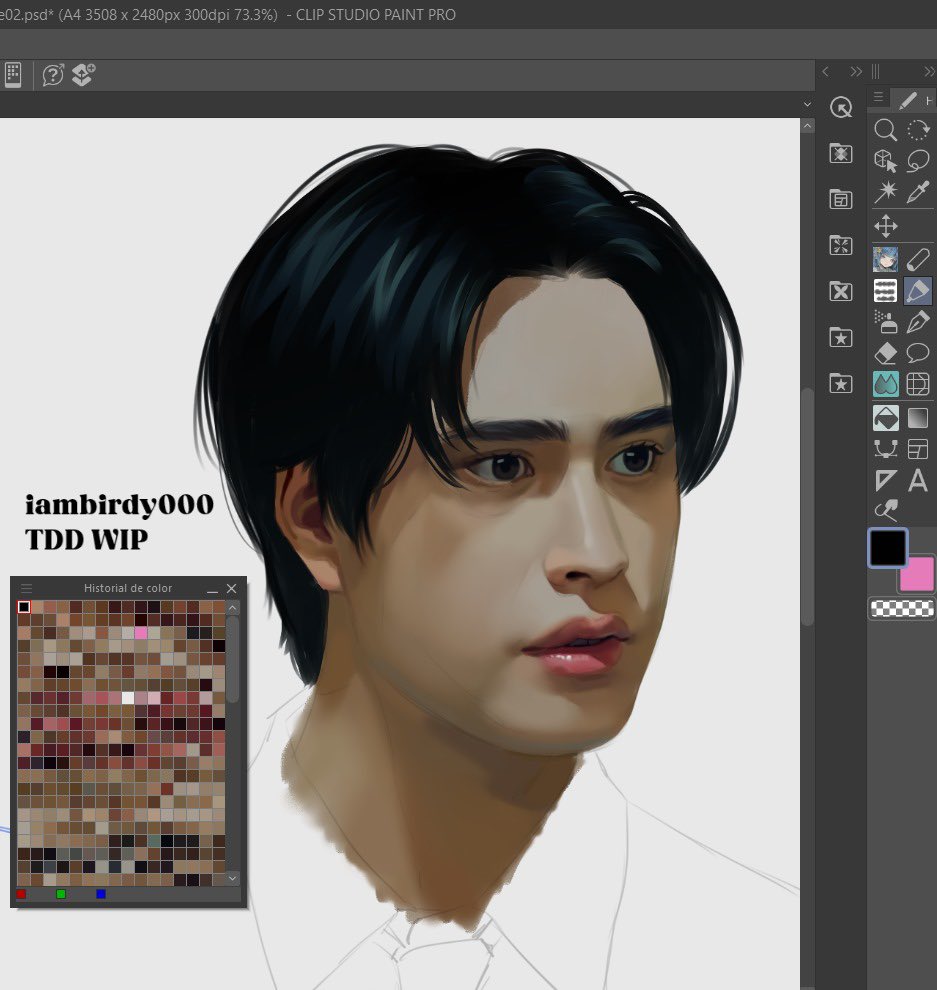The width and height of the screenshot is (937, 990).
Task: Select the Operation object cube tool
Action: pyautogui.click(x=885, y=160)
